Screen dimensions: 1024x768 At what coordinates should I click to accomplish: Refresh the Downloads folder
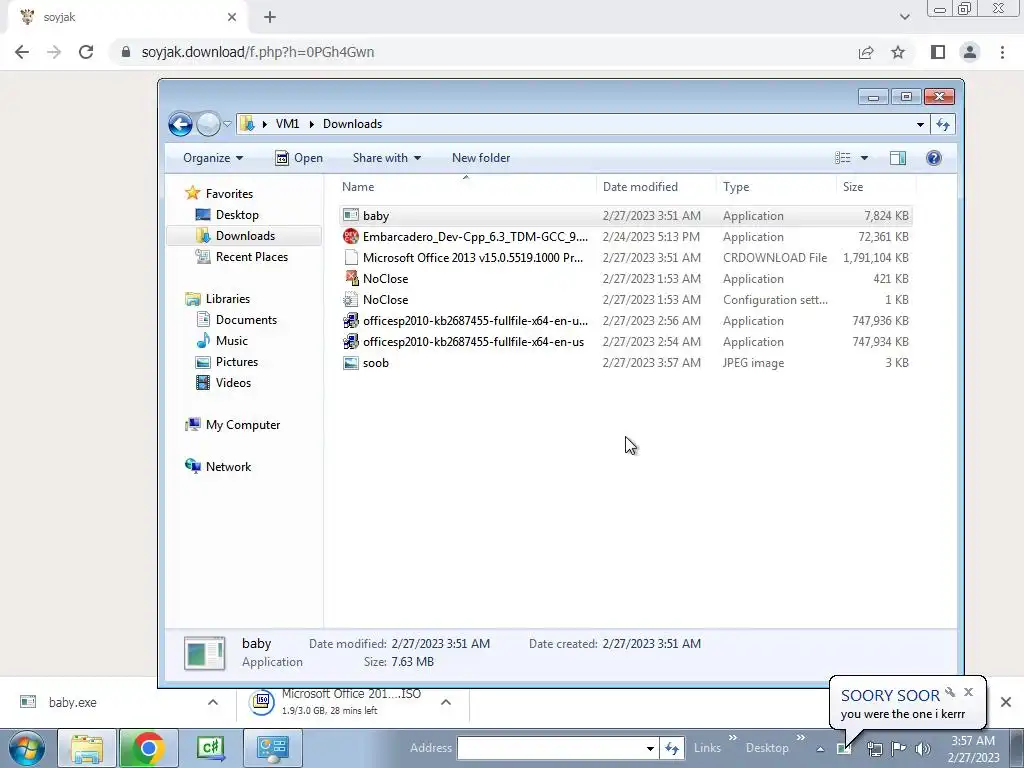943,124
